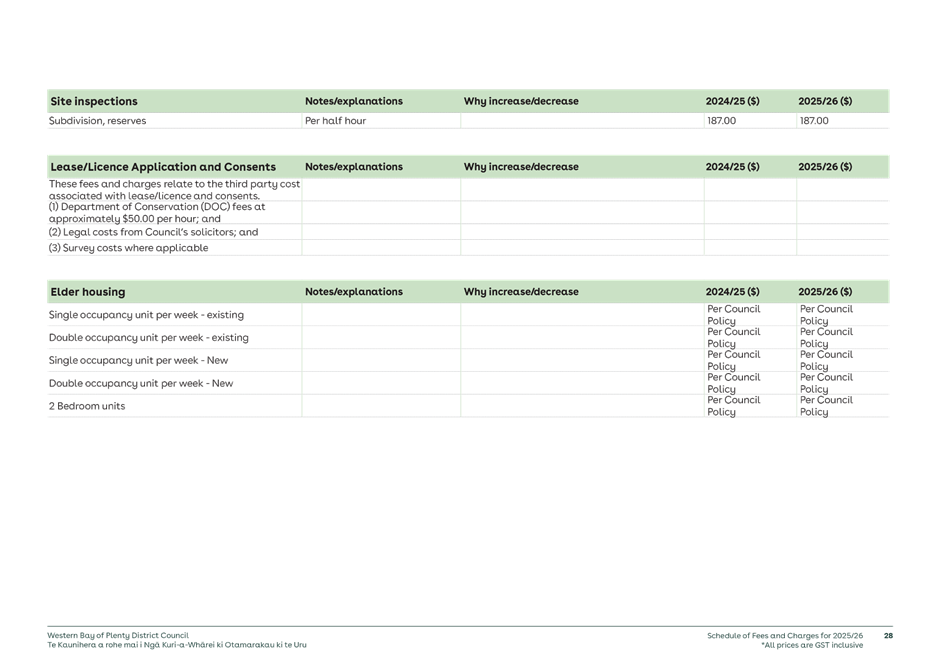Click the page number in the footer

point(888,635)
